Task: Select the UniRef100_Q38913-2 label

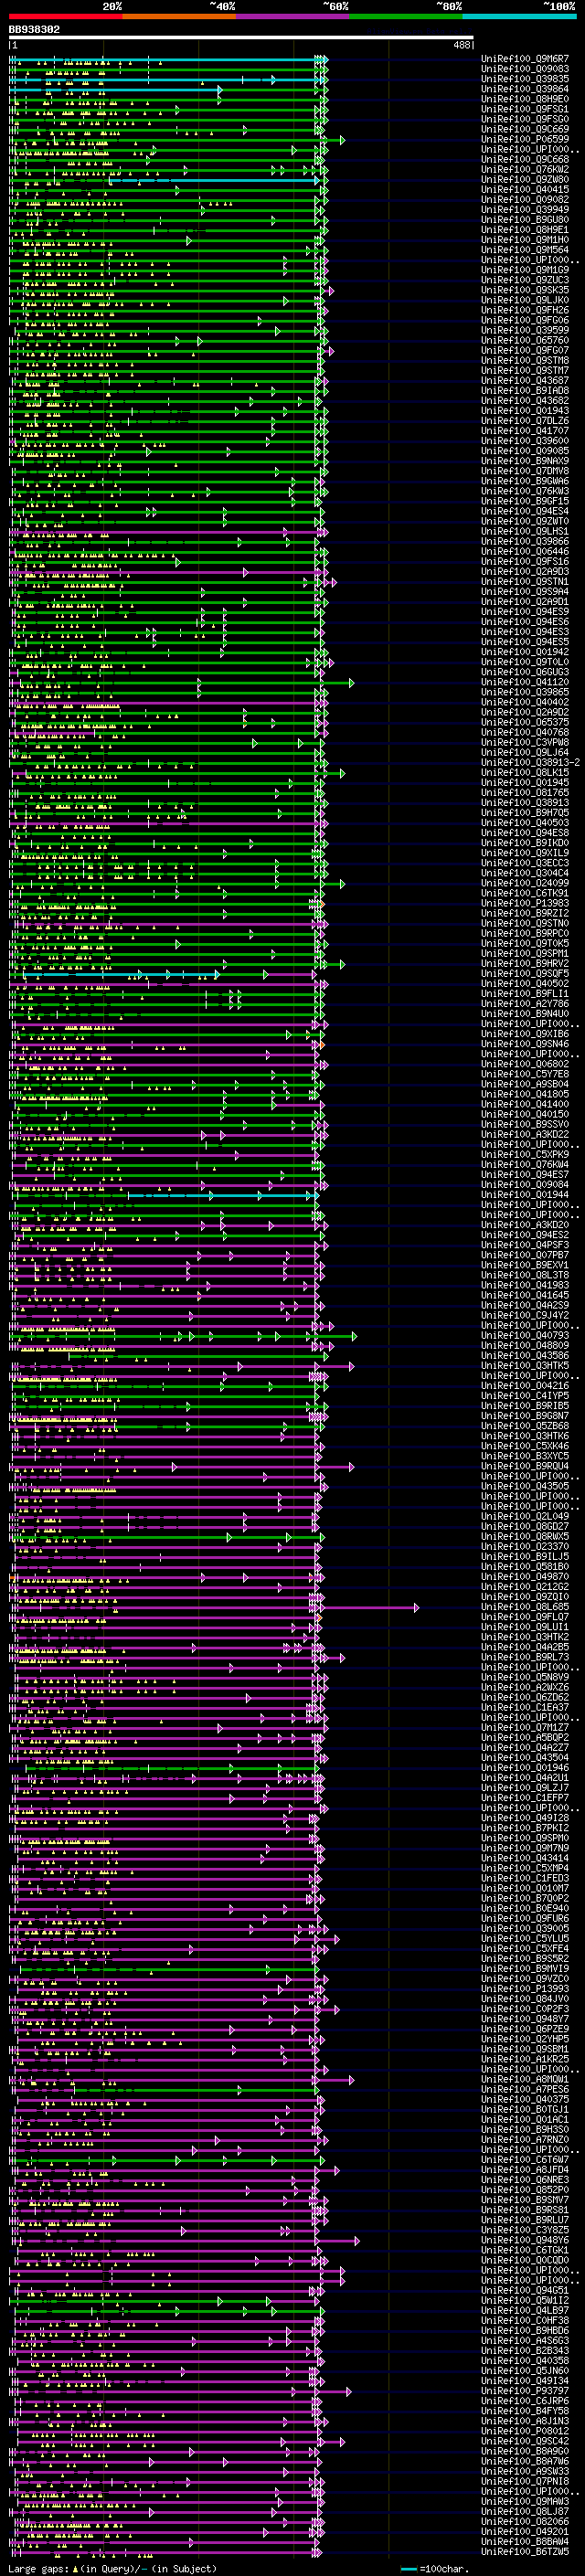Action: 531,763
